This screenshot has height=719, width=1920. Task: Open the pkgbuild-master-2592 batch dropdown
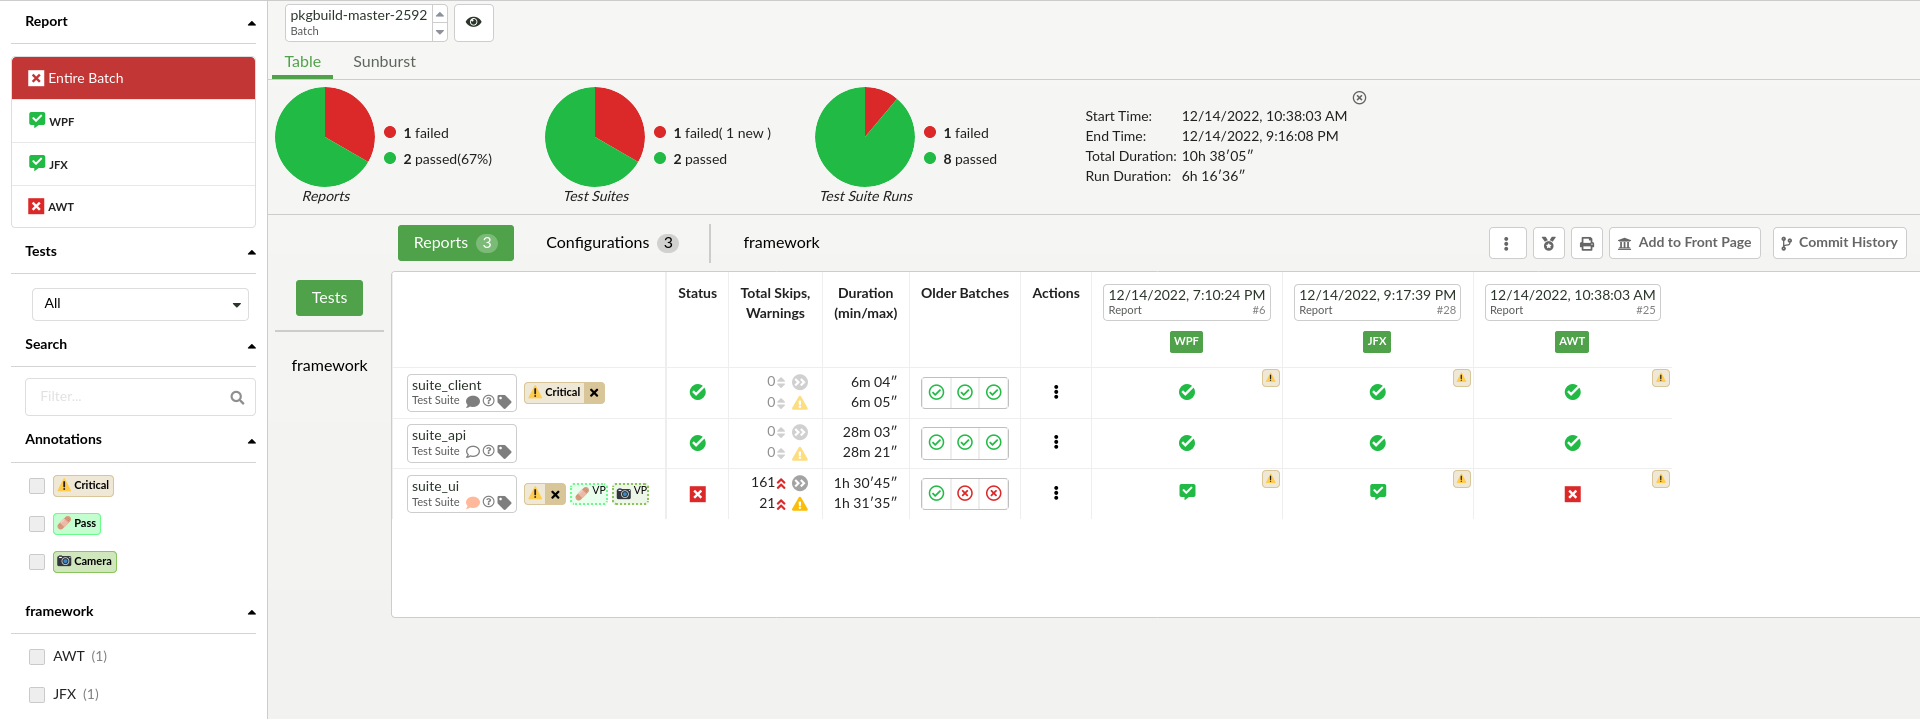439,22
